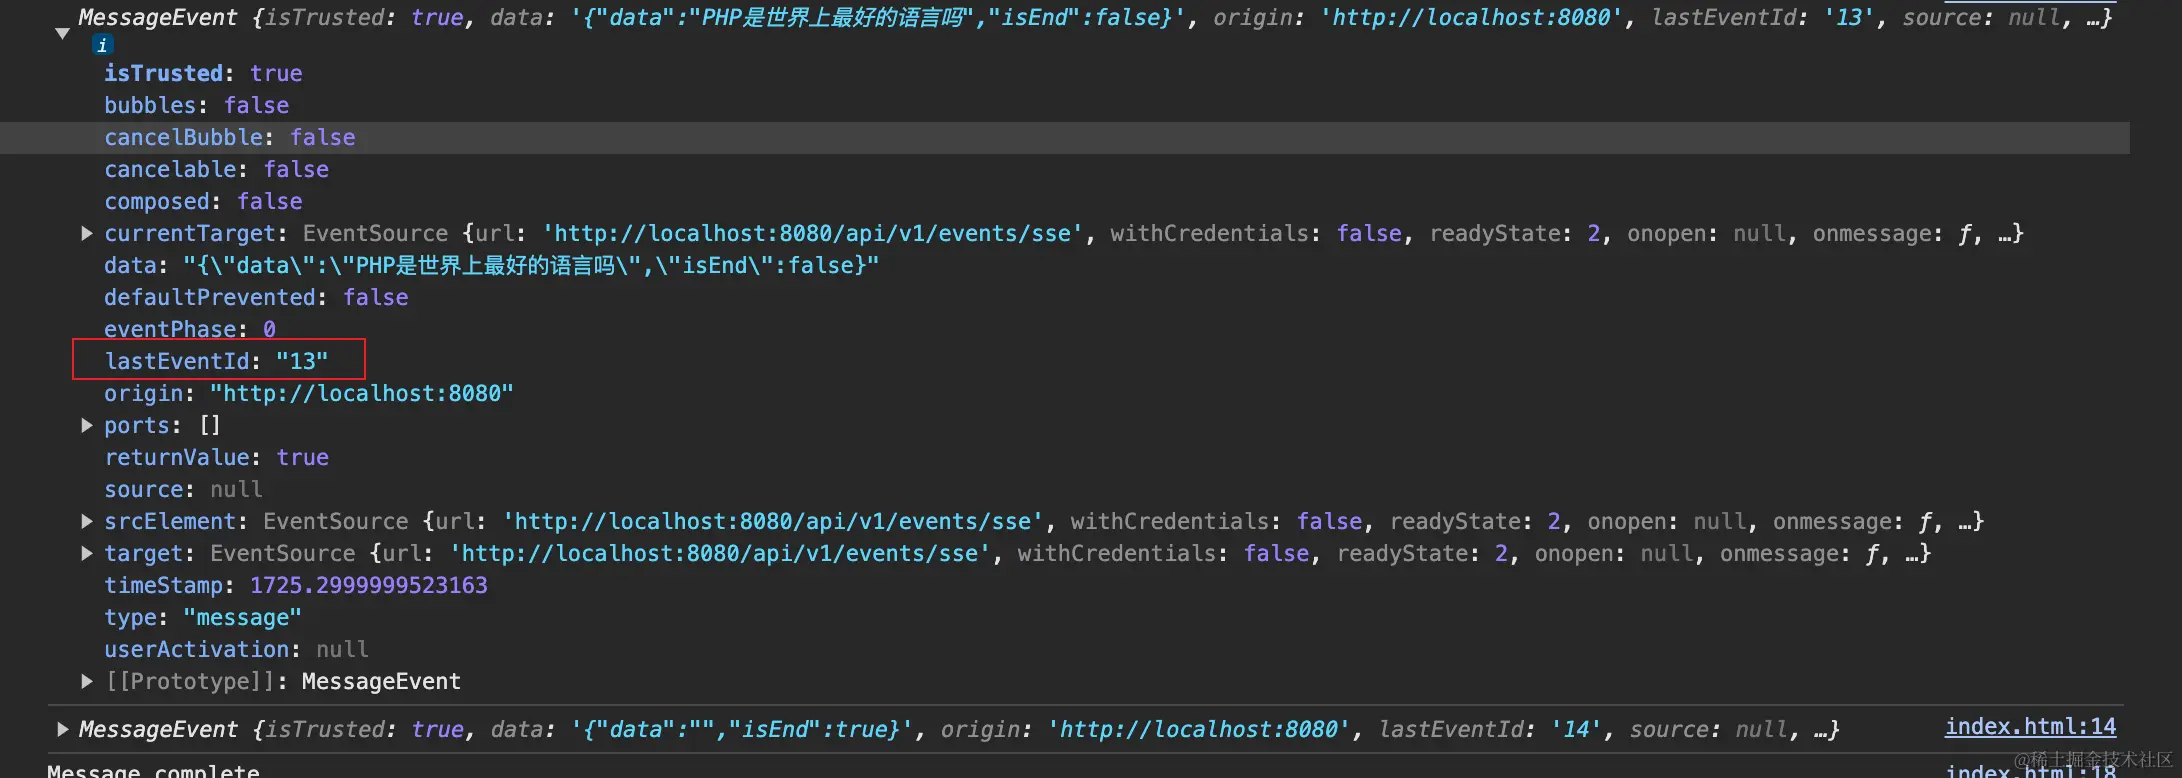Screen dimensions: 2182x778
Task: Select the lastEventId: "13" property
Action: pyautogui.click(x=216, y=361)
